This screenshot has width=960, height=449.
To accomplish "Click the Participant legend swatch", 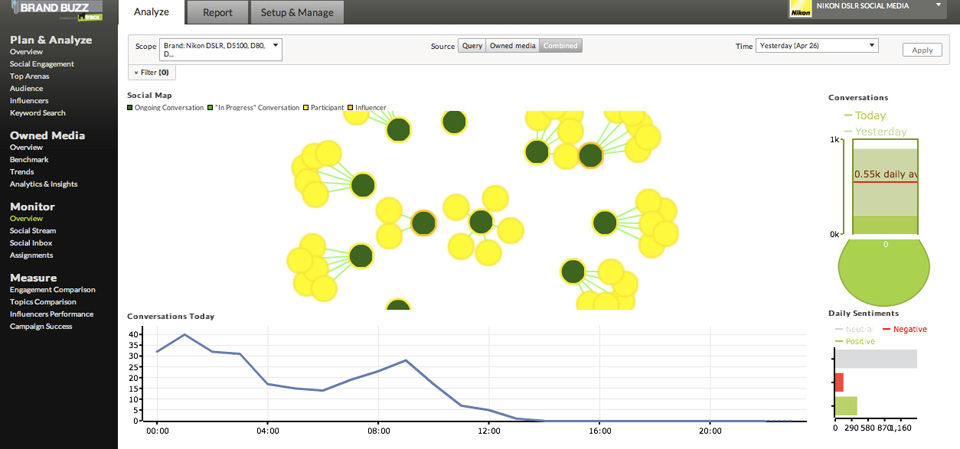I will 306,107.
